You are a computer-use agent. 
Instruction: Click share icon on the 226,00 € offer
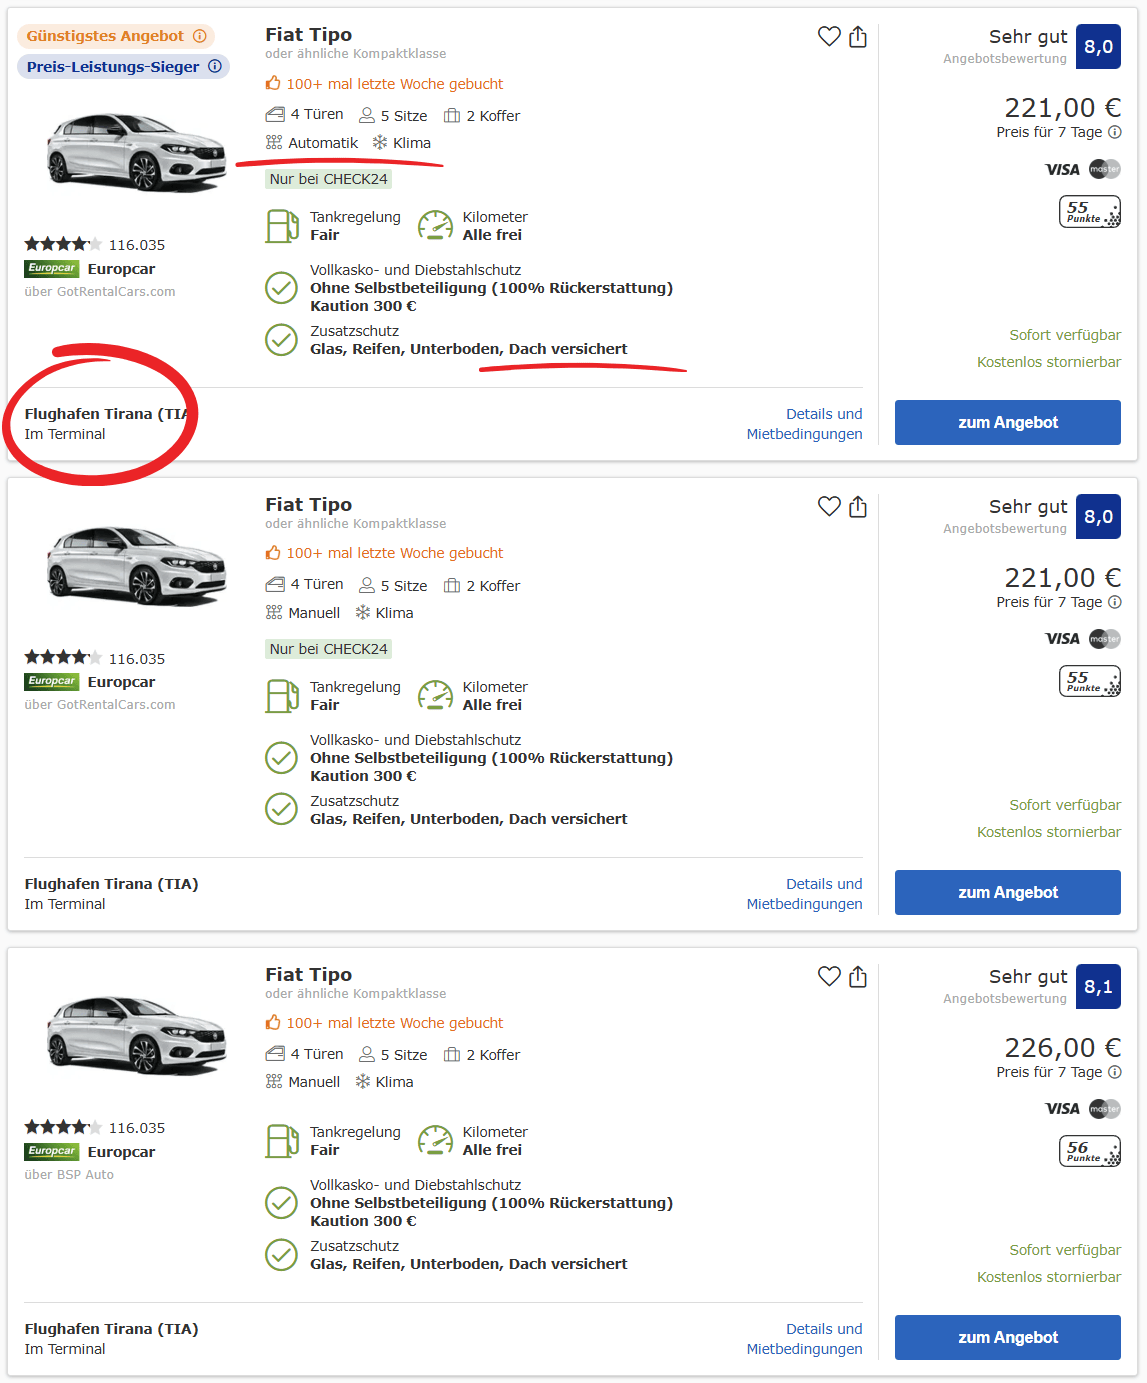(858, 976)
